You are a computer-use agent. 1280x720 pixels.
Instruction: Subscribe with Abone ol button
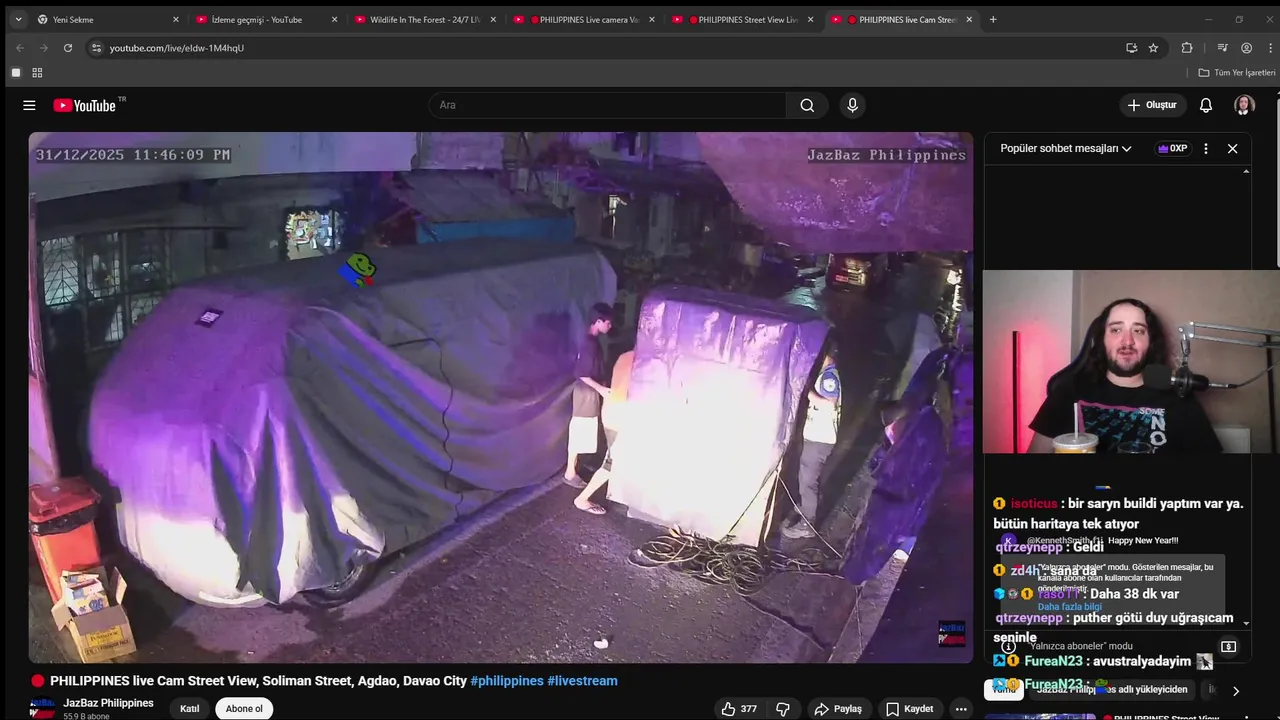[244, 709]
